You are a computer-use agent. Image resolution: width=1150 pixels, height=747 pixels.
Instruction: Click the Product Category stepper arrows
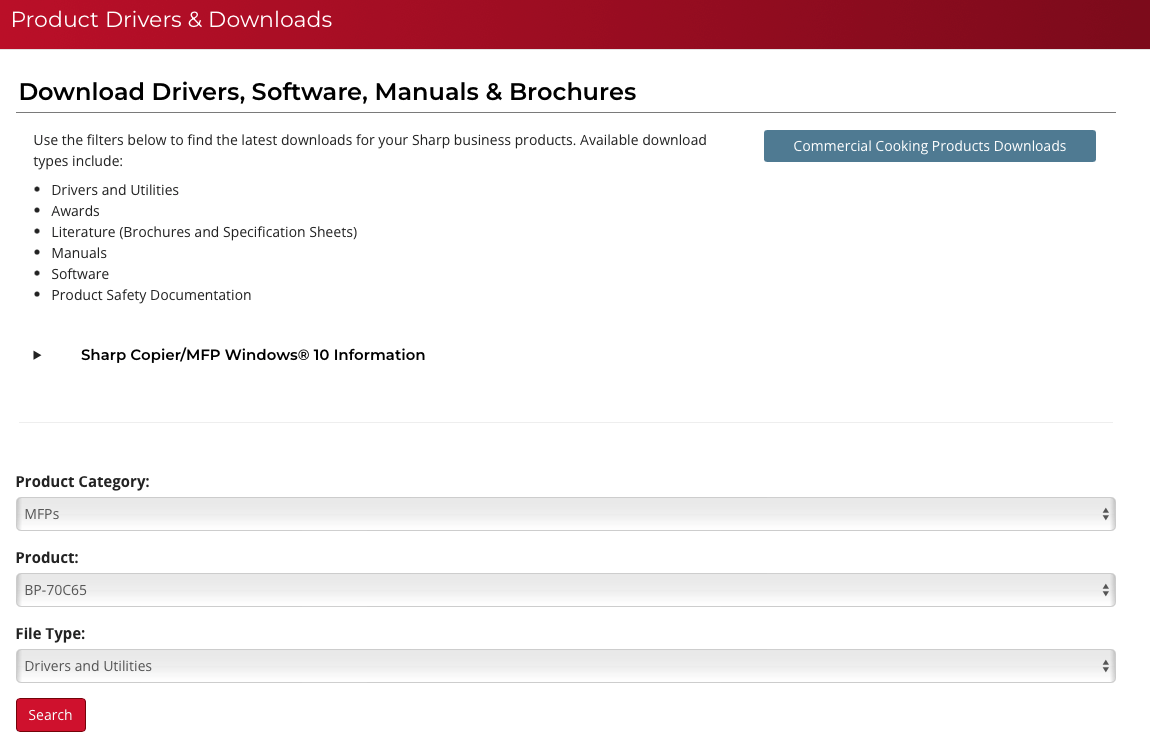(x=1105, y=513)
